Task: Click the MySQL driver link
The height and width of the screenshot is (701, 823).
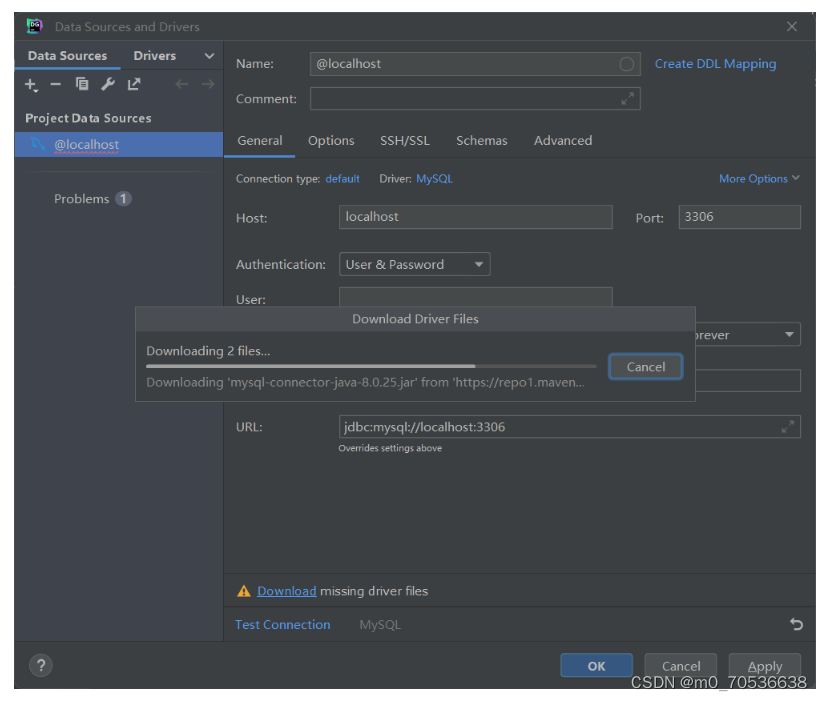Action: click(x=434, y=179)
